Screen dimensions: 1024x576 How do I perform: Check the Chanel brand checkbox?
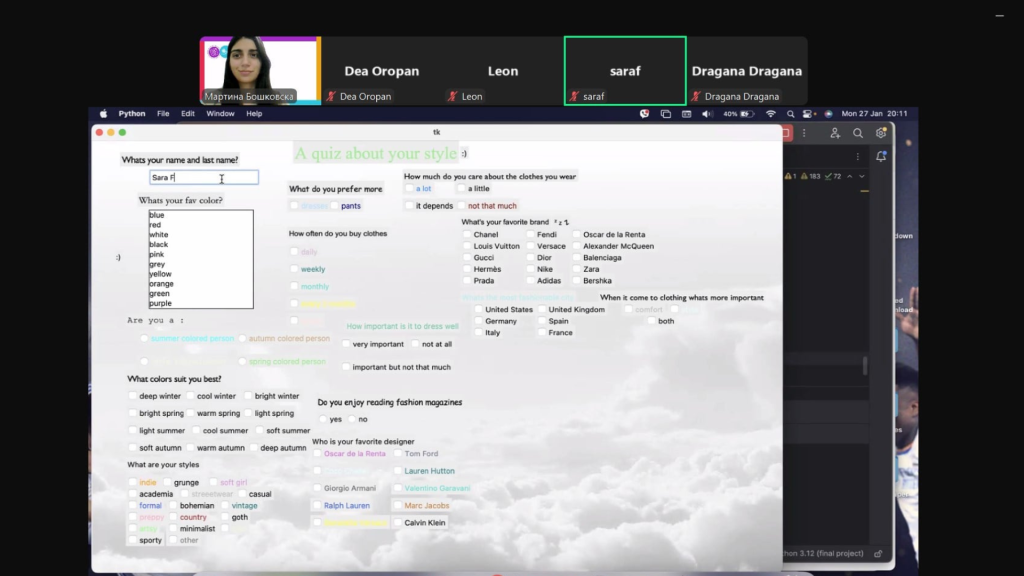pos(467,235)
